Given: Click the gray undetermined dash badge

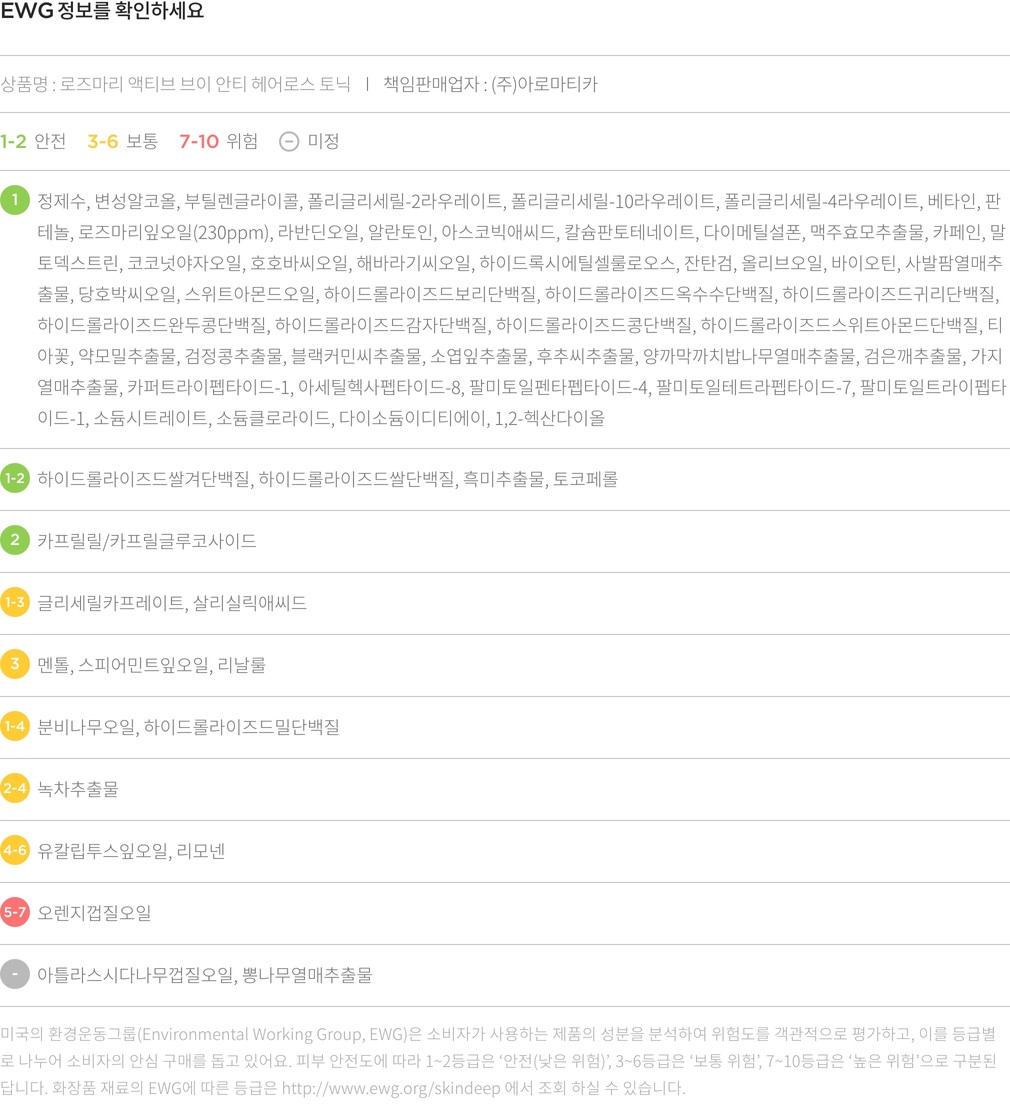Looking at the screenshot, I should pos(15,974).
